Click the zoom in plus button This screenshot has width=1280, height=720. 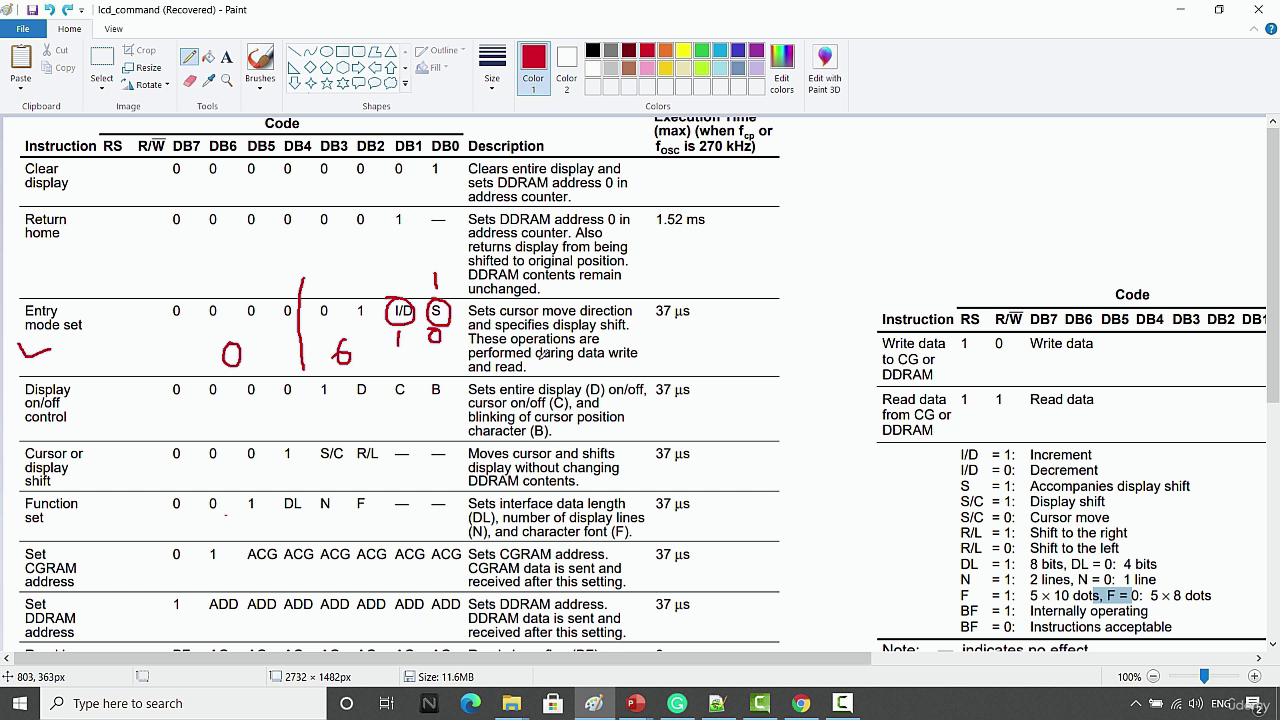click(1256, 677)
